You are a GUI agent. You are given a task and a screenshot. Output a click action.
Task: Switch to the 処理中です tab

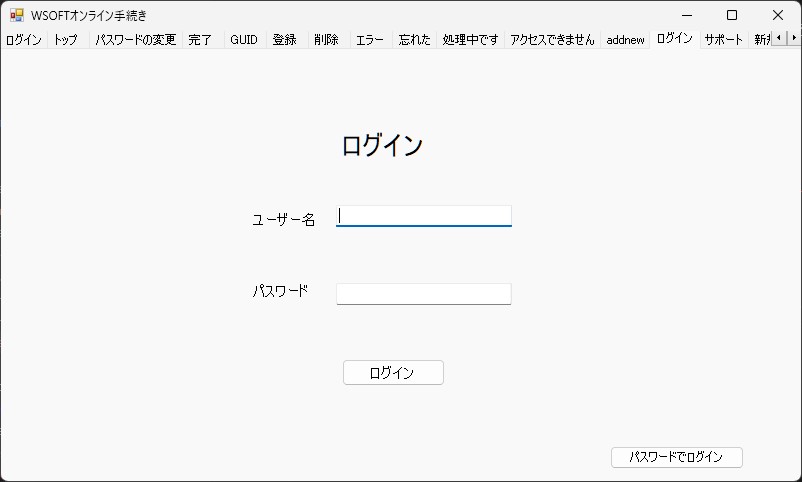click(470, 40)
